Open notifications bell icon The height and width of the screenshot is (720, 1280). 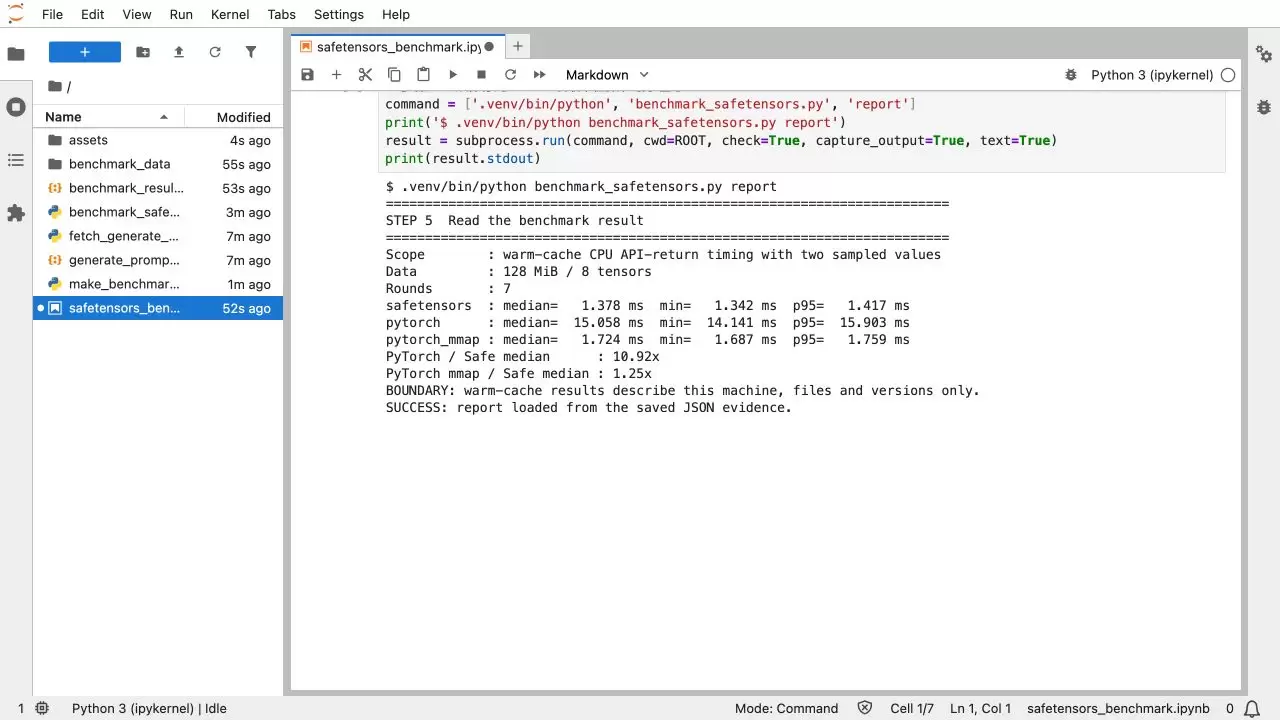pos(1251,708)
